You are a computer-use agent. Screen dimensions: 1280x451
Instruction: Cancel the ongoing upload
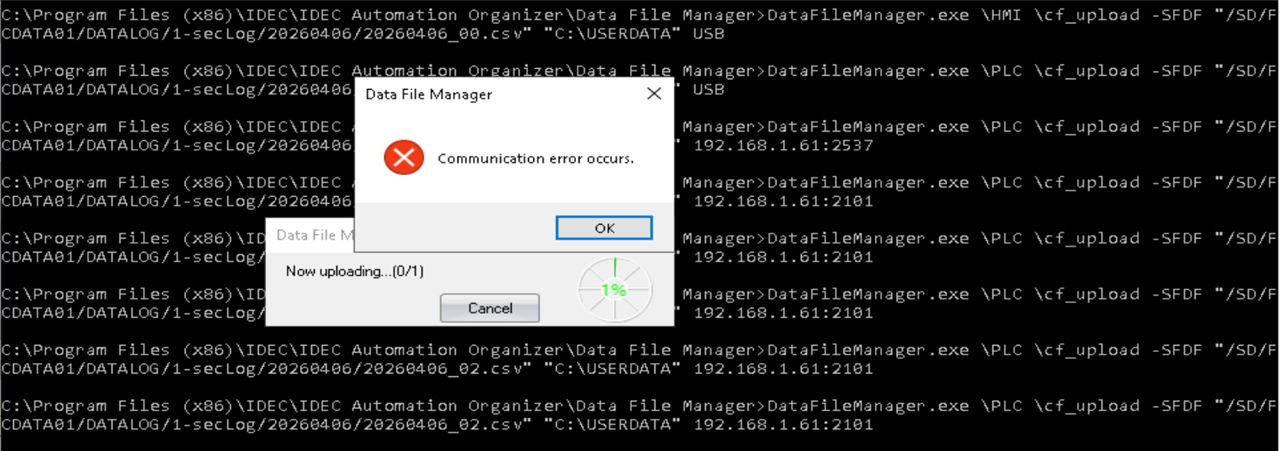click(x=490, y=308)
